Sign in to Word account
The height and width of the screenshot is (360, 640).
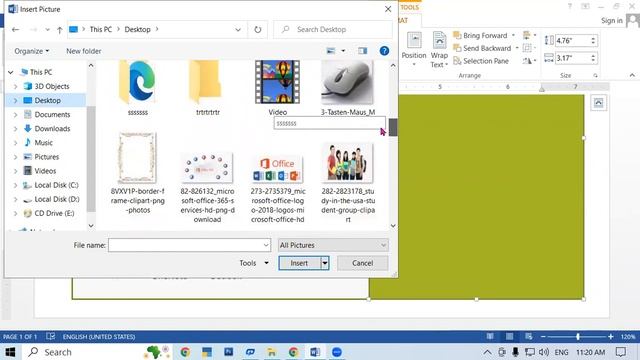click(x=612, y=20)
